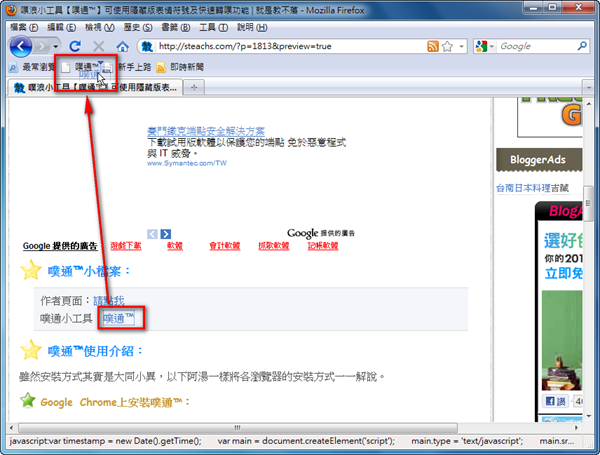Screen dimensions: 600x455
Task: Click the Facebook 讚 like button
Action: (556, 401)
